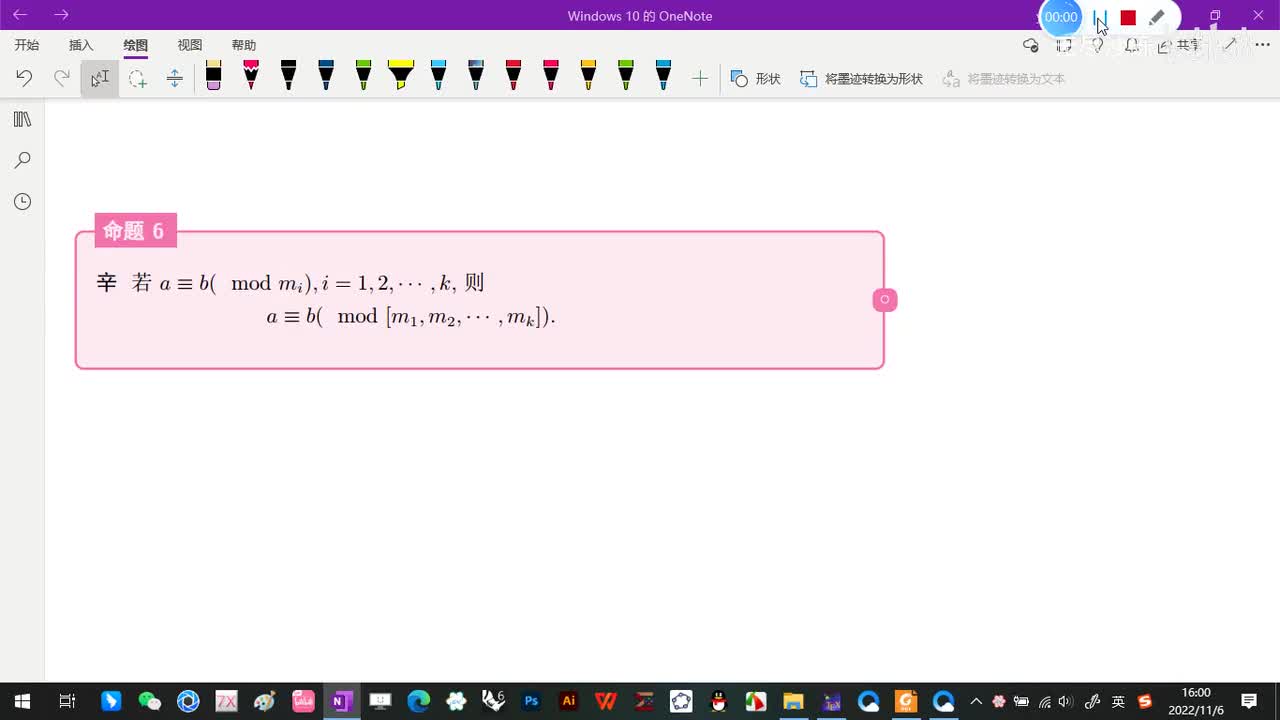Viewport: 1280px width, 720px height.
Task: Choose the insert space tool
Action: point(174,78)
